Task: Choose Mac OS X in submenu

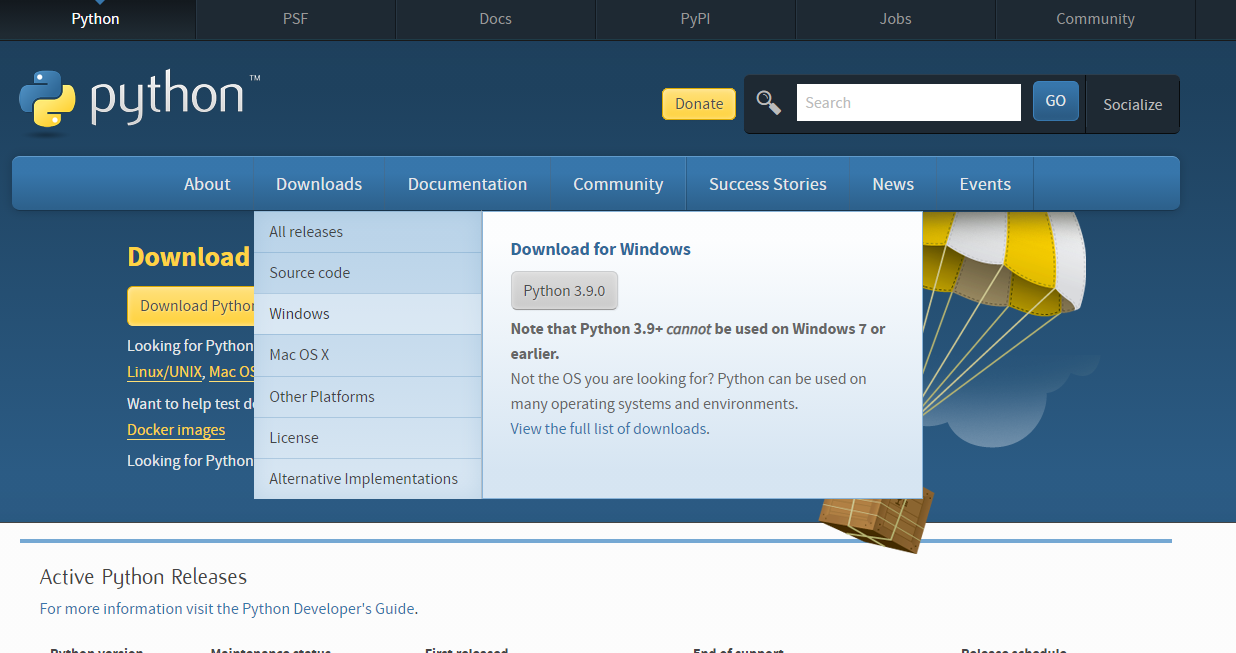Action: pos(368,355)
